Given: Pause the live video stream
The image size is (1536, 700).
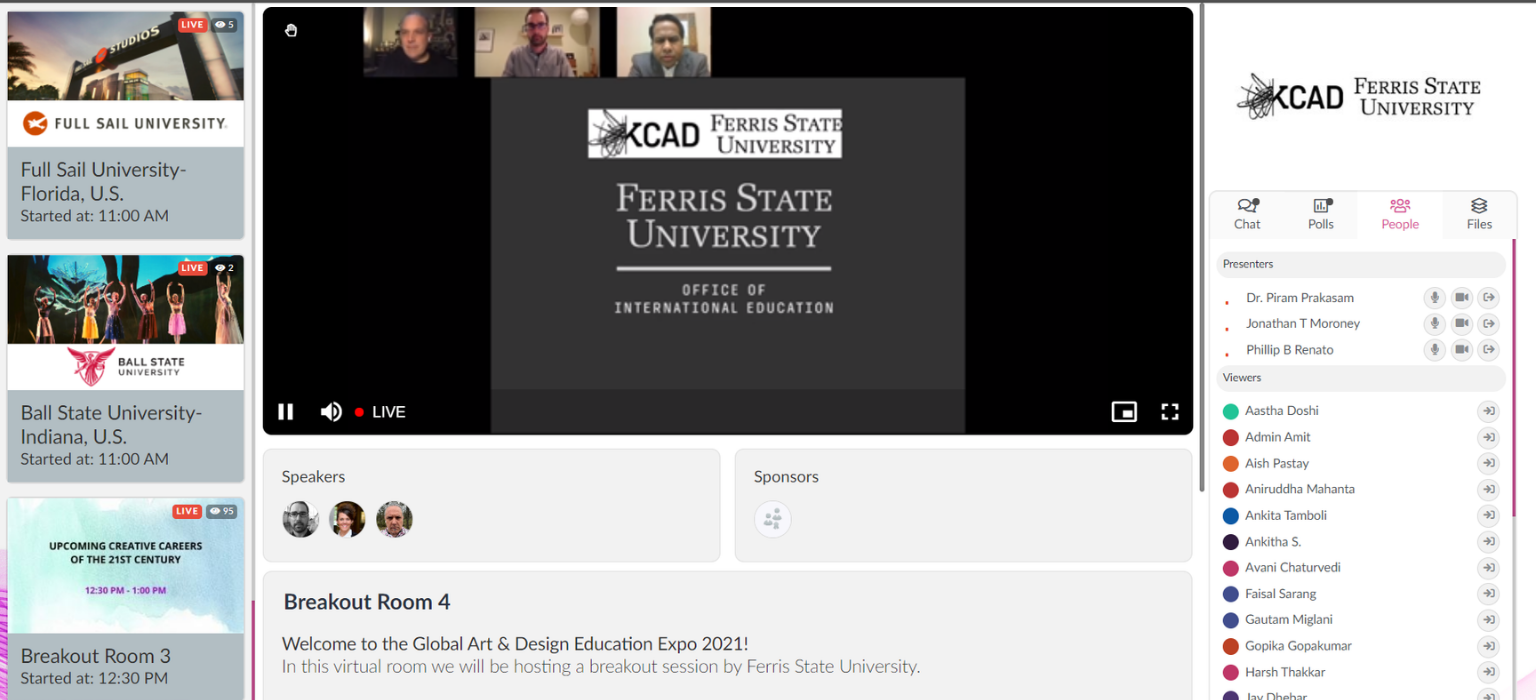Looking at the screenshot, I should point(286,412).
